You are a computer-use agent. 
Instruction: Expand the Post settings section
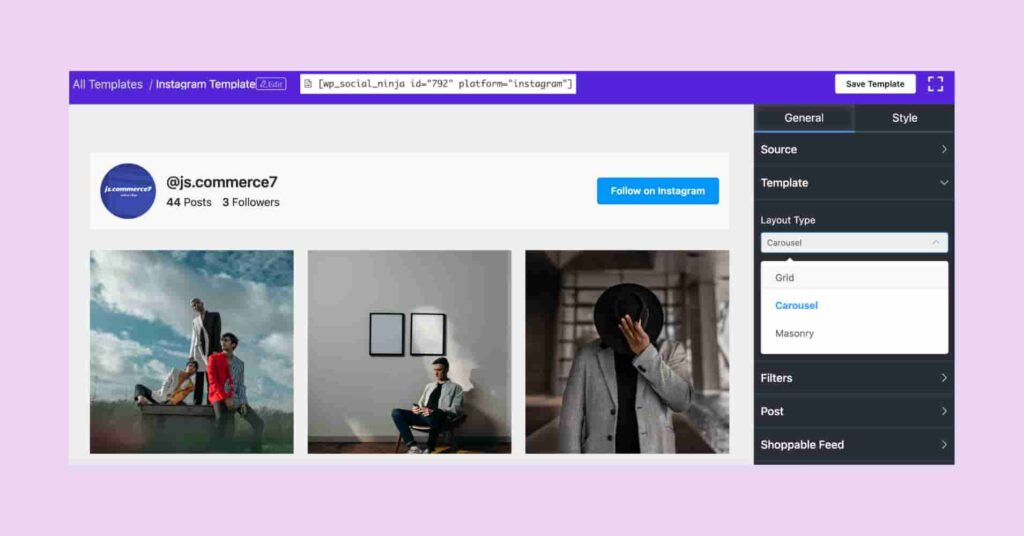click(854, 411)
